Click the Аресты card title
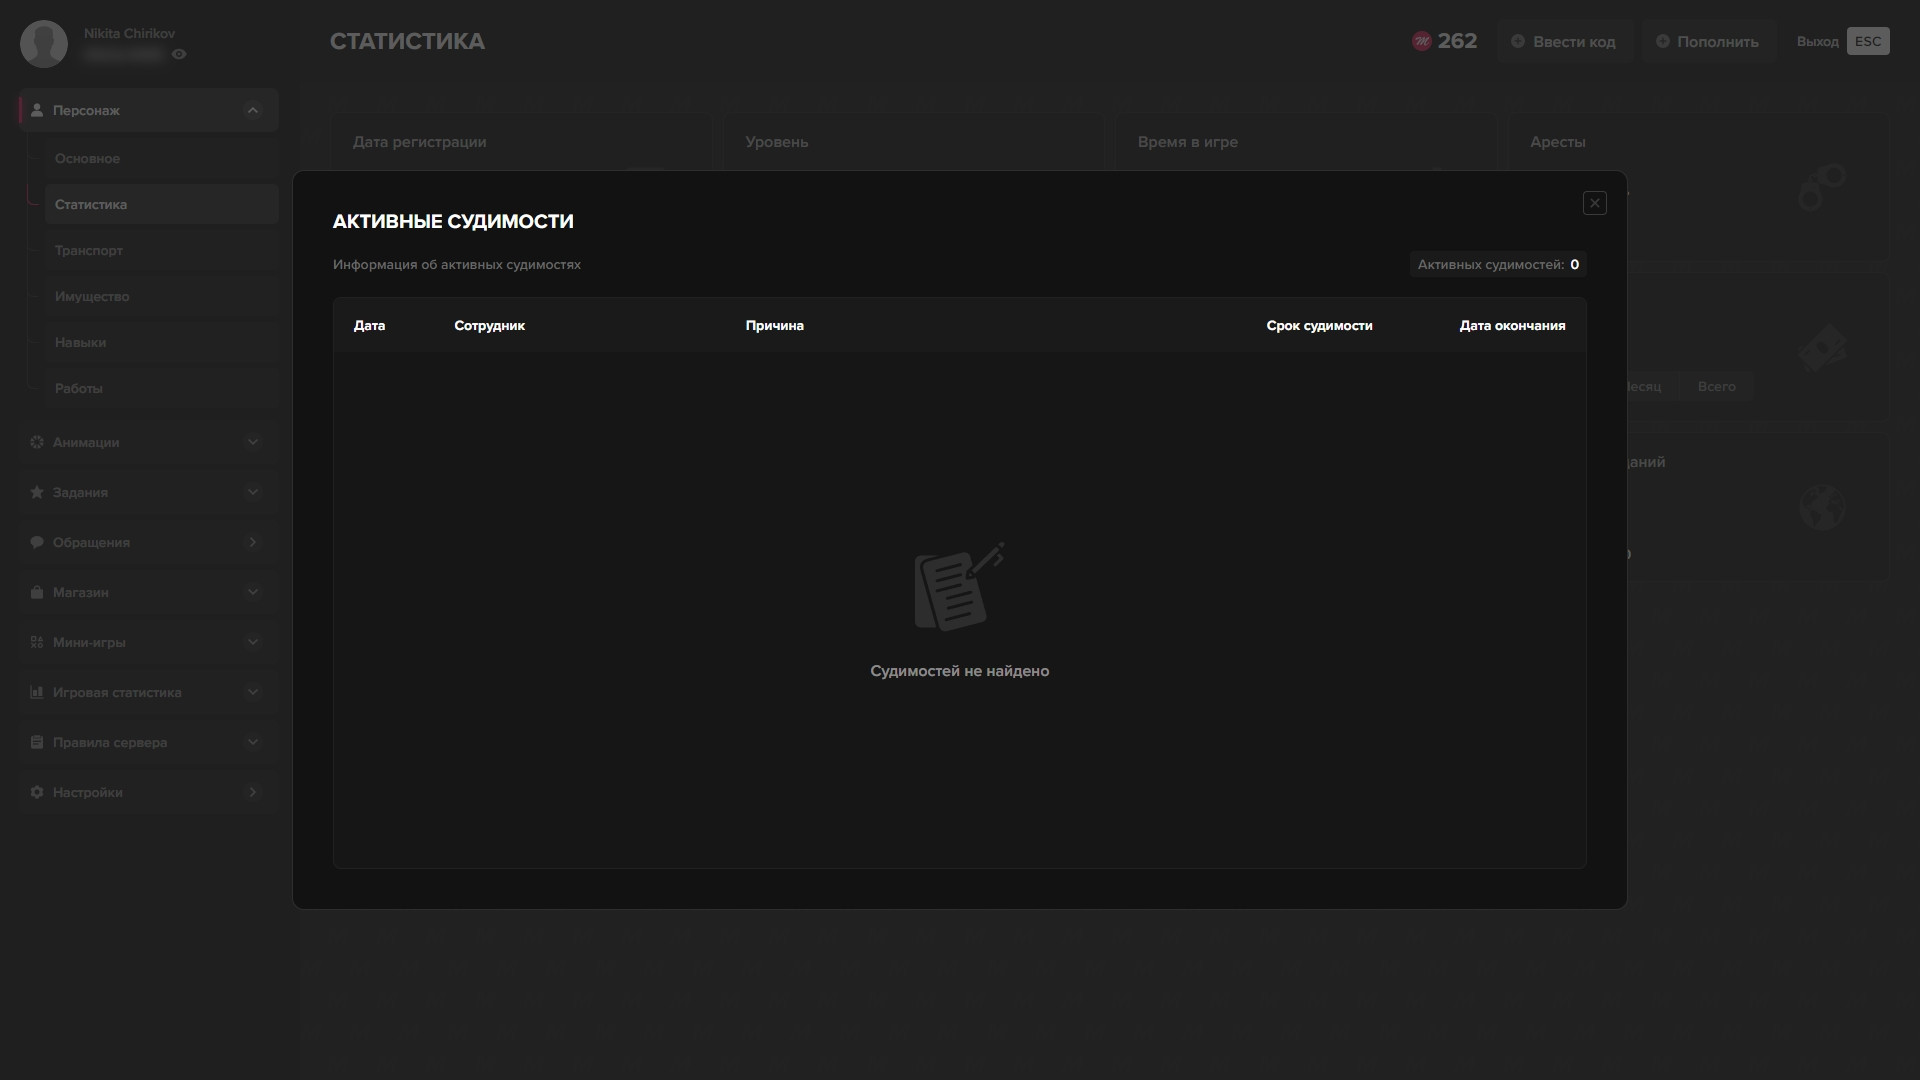The height and width of the screenshot is (1080, 1920). tap(1557, 142)
